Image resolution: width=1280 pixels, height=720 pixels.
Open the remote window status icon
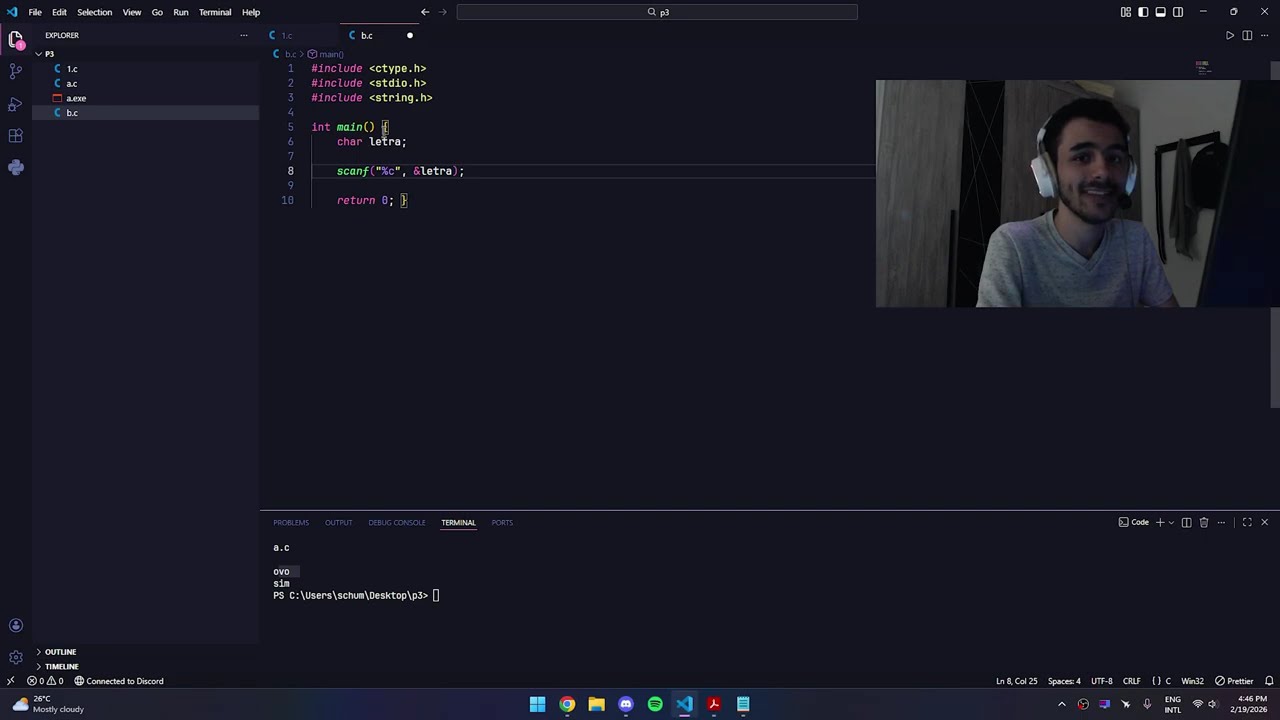(10, 681)
